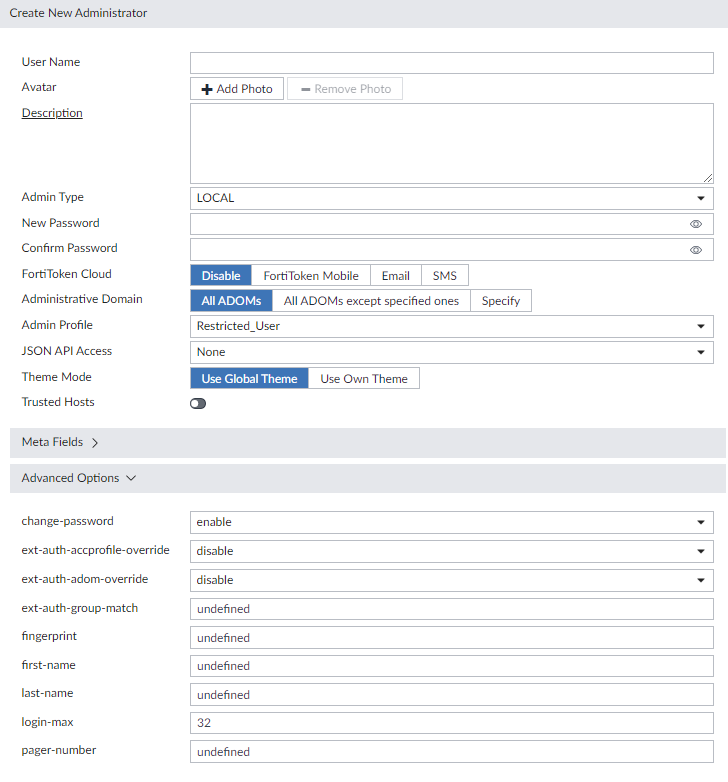
Task: Click the User Name input field
Action: click(x=451, y=63)
